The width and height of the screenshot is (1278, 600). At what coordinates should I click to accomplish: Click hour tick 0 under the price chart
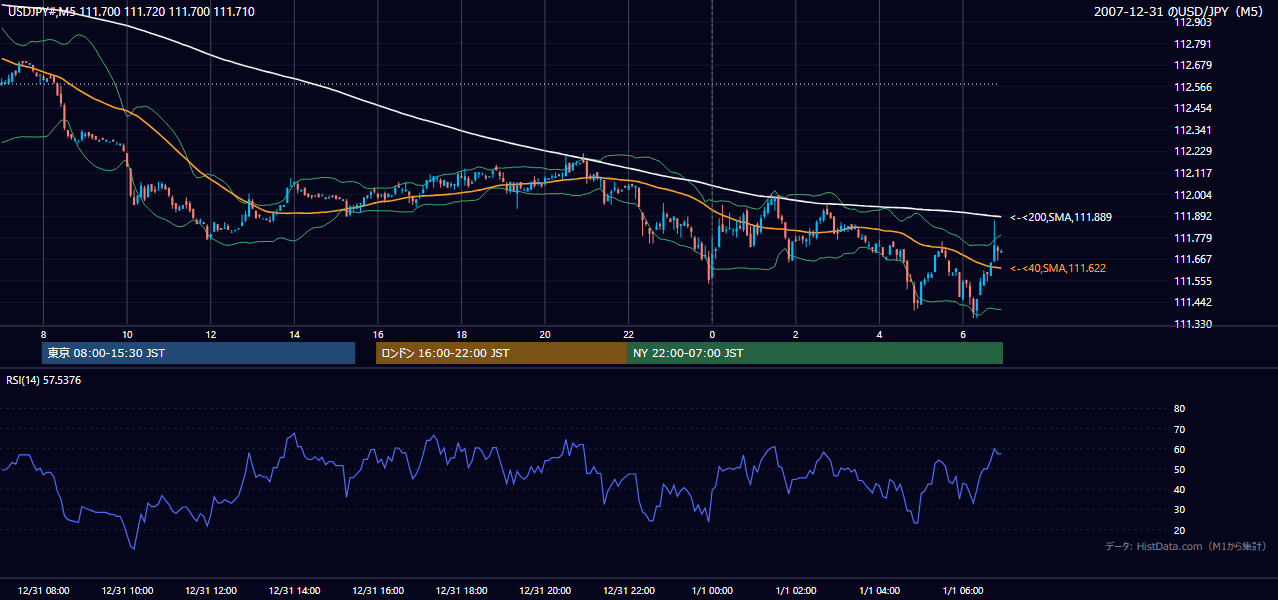(712, 334)
